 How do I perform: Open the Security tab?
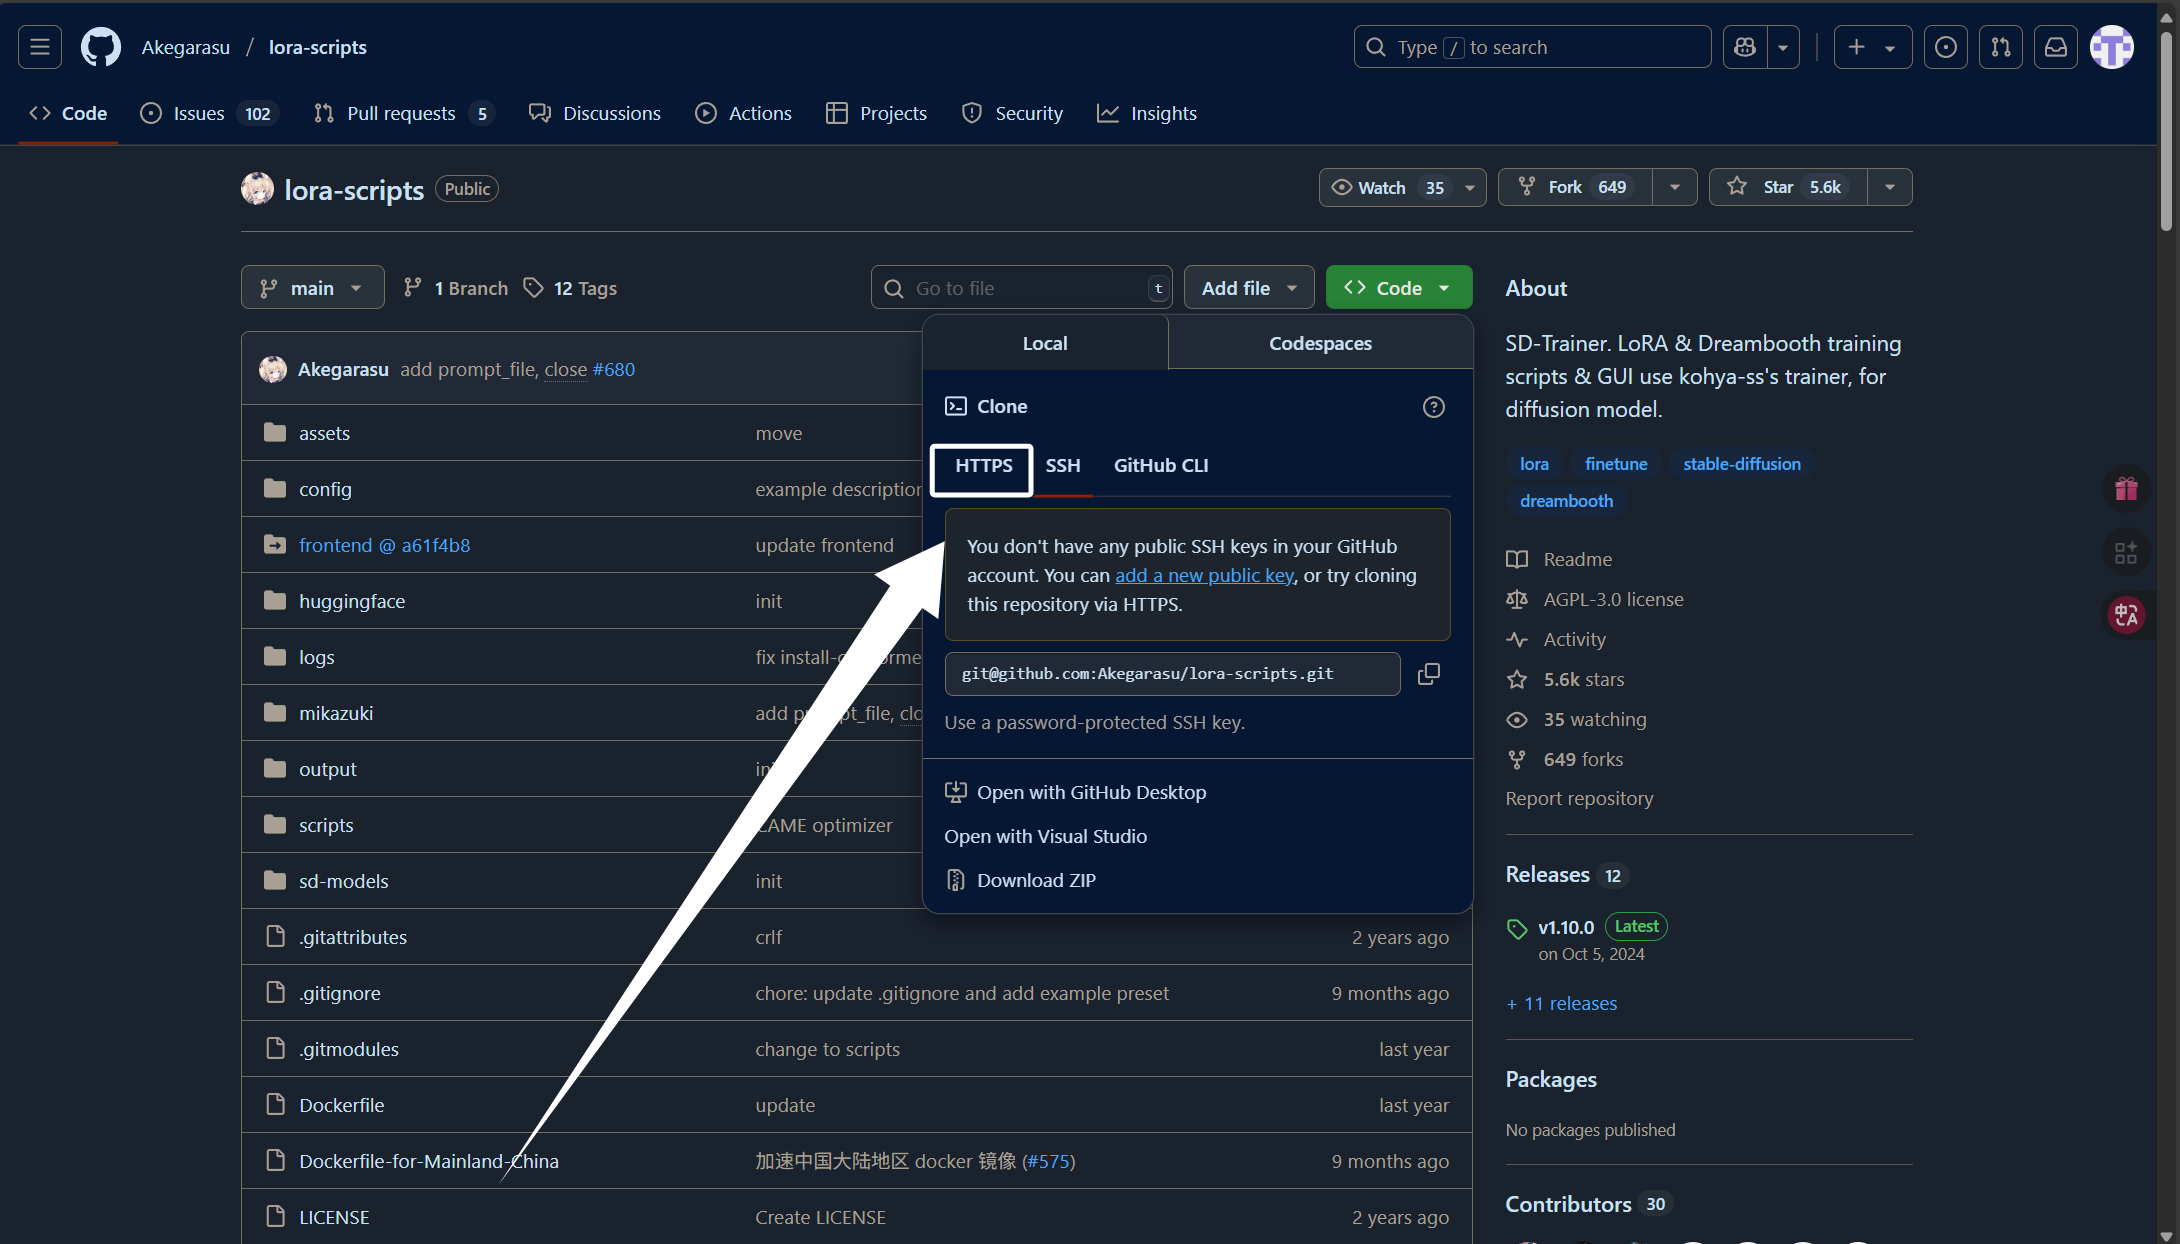(x=1013, y=113)
